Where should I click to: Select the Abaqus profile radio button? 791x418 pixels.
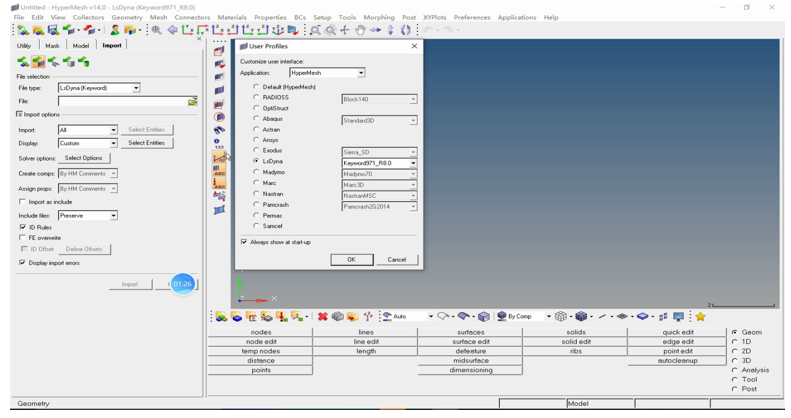256,118
